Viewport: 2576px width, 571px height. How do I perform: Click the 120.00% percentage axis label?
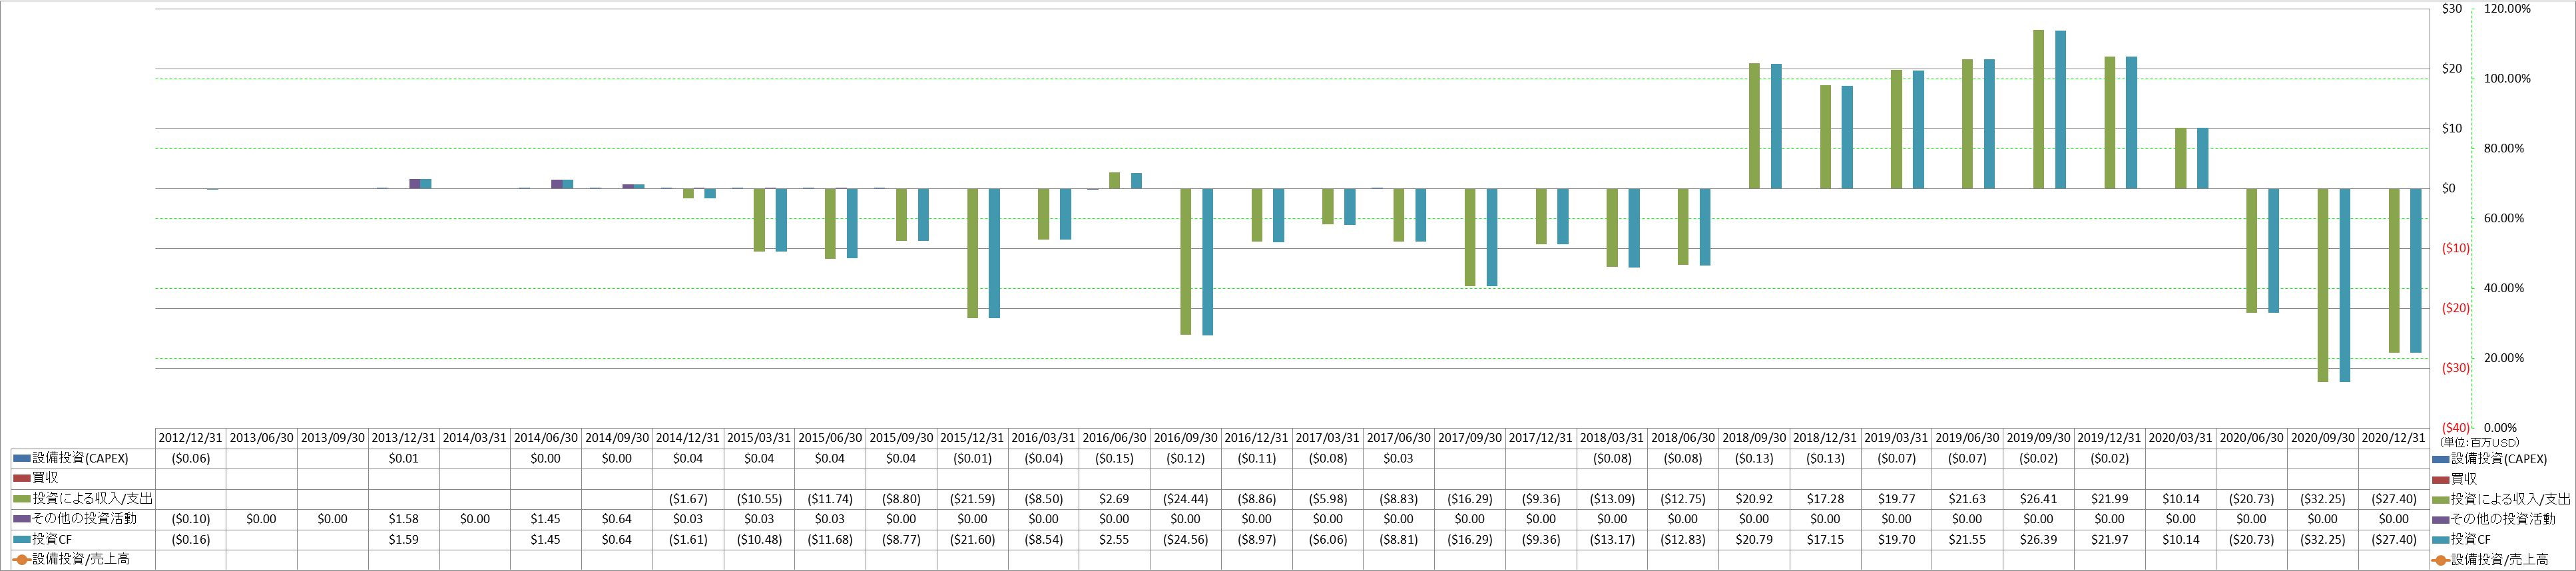[x=2507, y=9]
